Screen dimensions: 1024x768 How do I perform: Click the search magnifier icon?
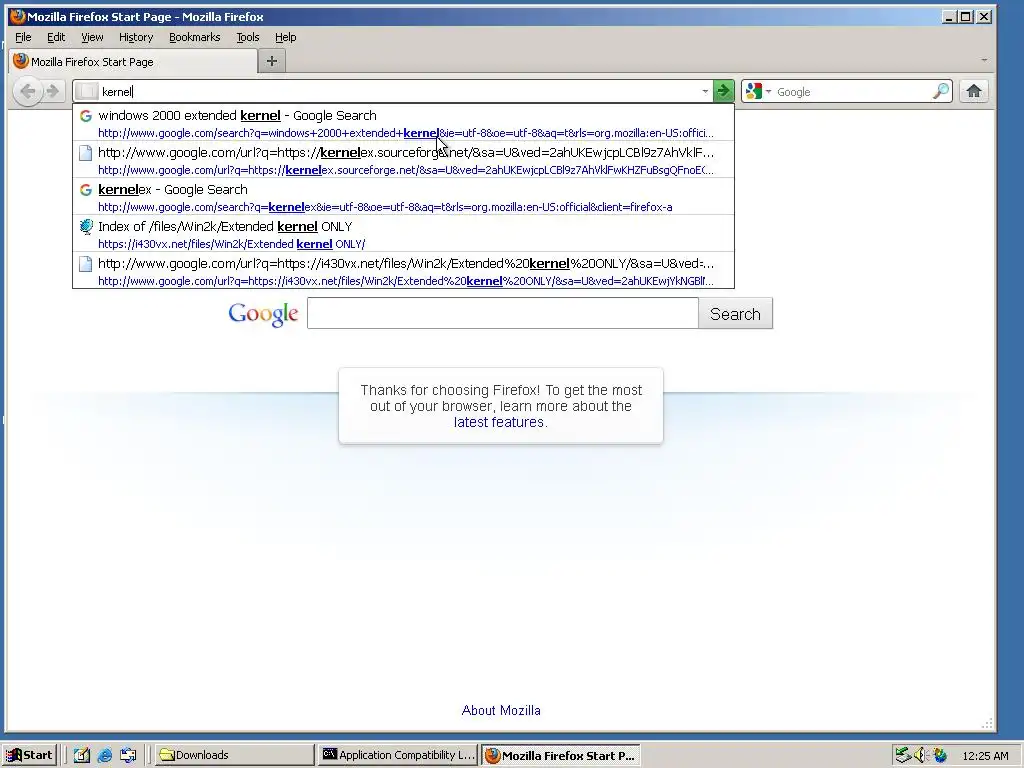(941, 91)
